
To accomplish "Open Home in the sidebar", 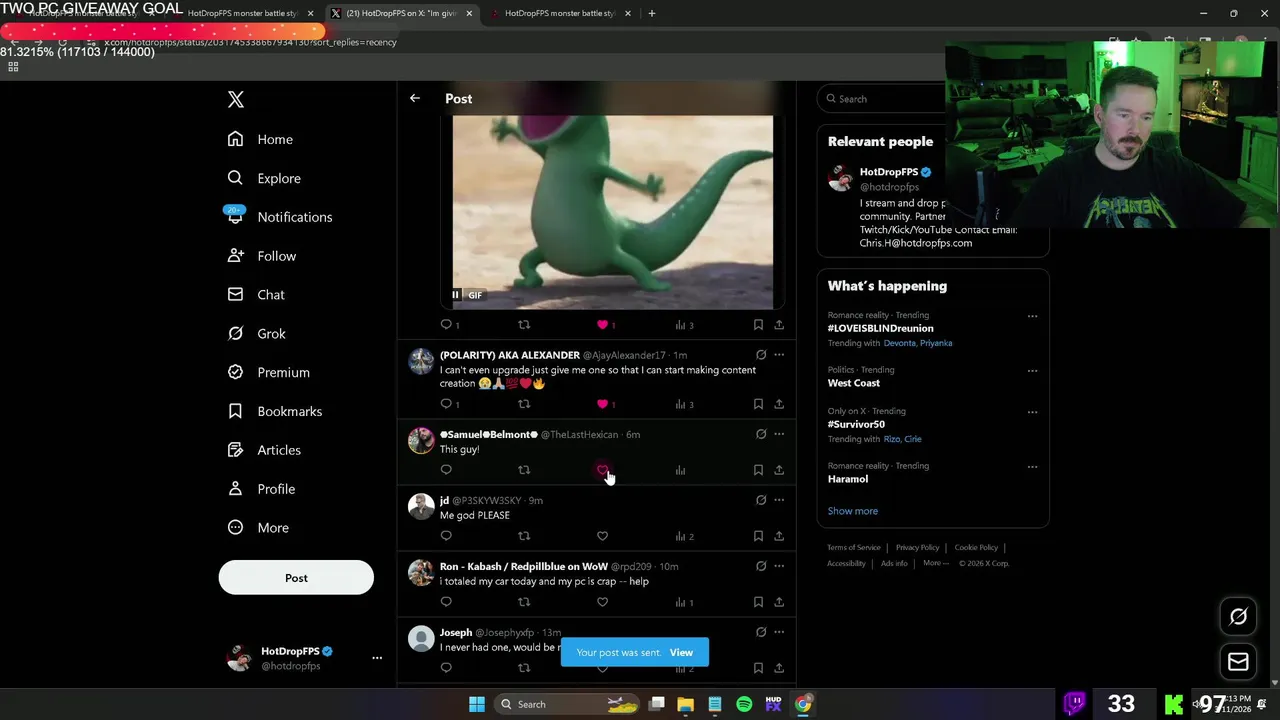I will pos(260,139).
